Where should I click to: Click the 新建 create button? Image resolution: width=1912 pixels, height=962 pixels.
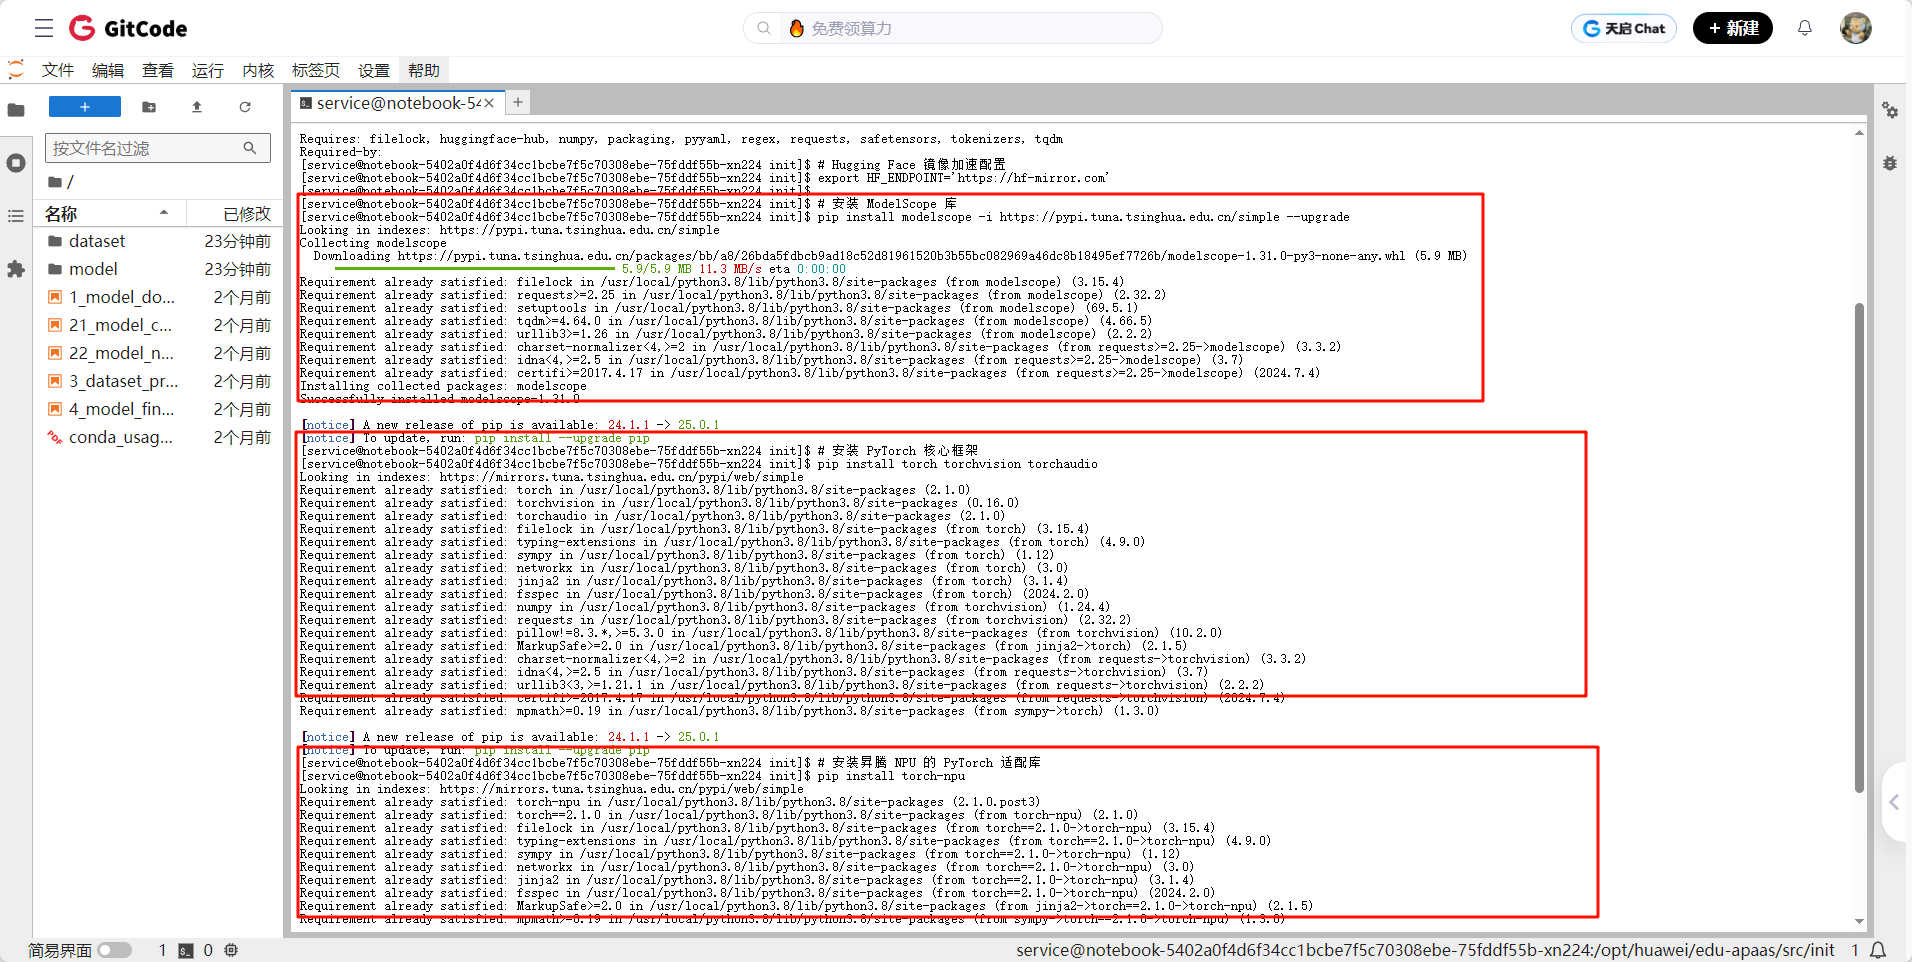1733,28
